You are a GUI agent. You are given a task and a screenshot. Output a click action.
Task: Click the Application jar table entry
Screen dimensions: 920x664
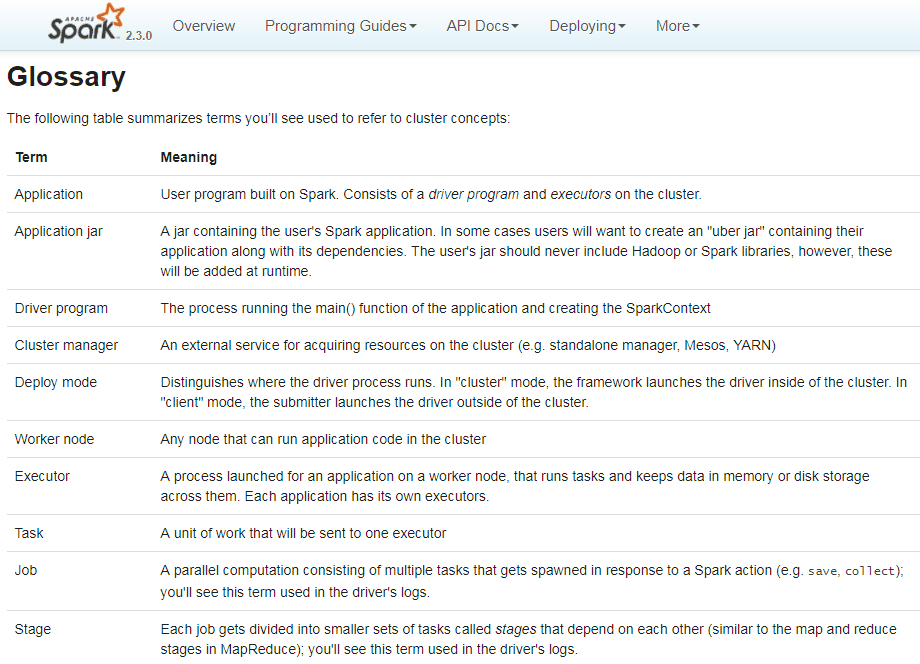pyautogui.click(x=58, y=231)
